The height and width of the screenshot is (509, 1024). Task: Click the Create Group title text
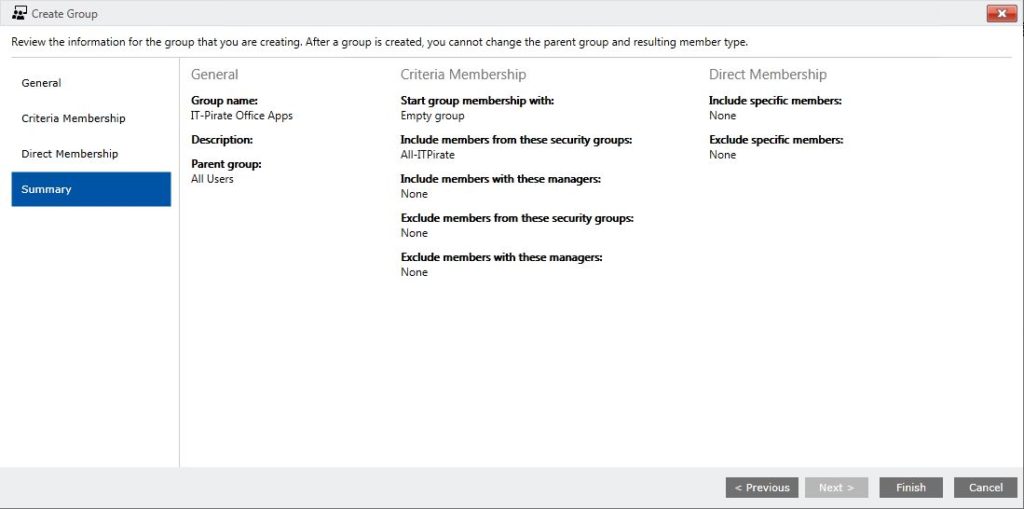coord(65,14)
